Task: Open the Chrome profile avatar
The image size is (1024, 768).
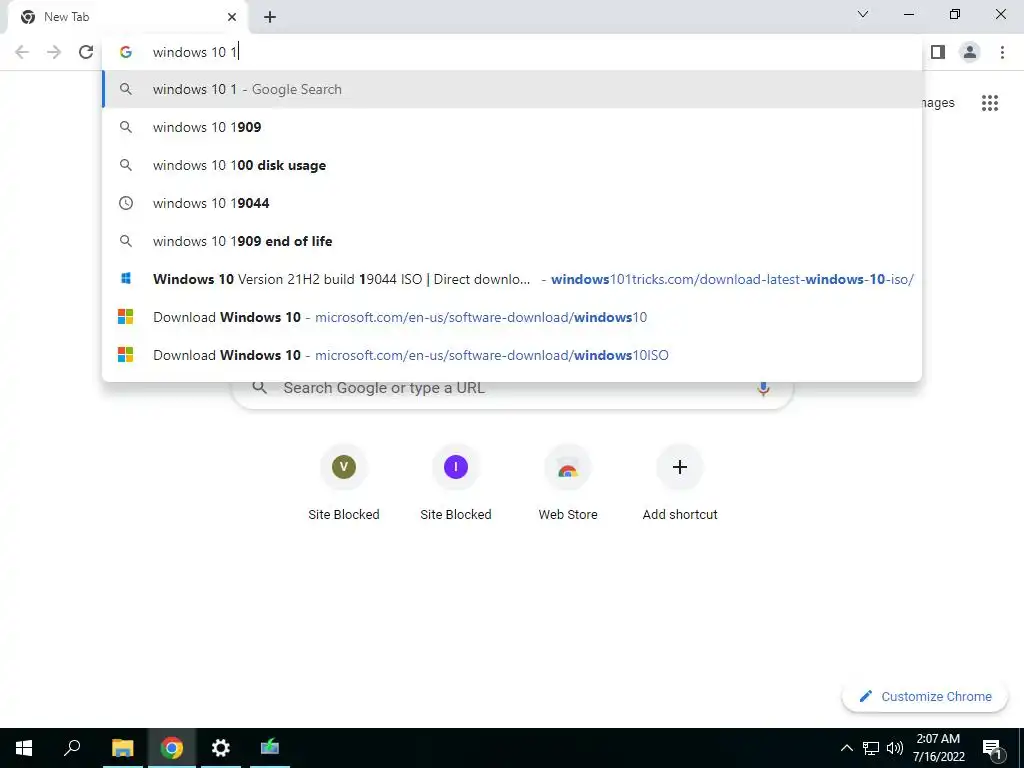Action: point(970,52)
